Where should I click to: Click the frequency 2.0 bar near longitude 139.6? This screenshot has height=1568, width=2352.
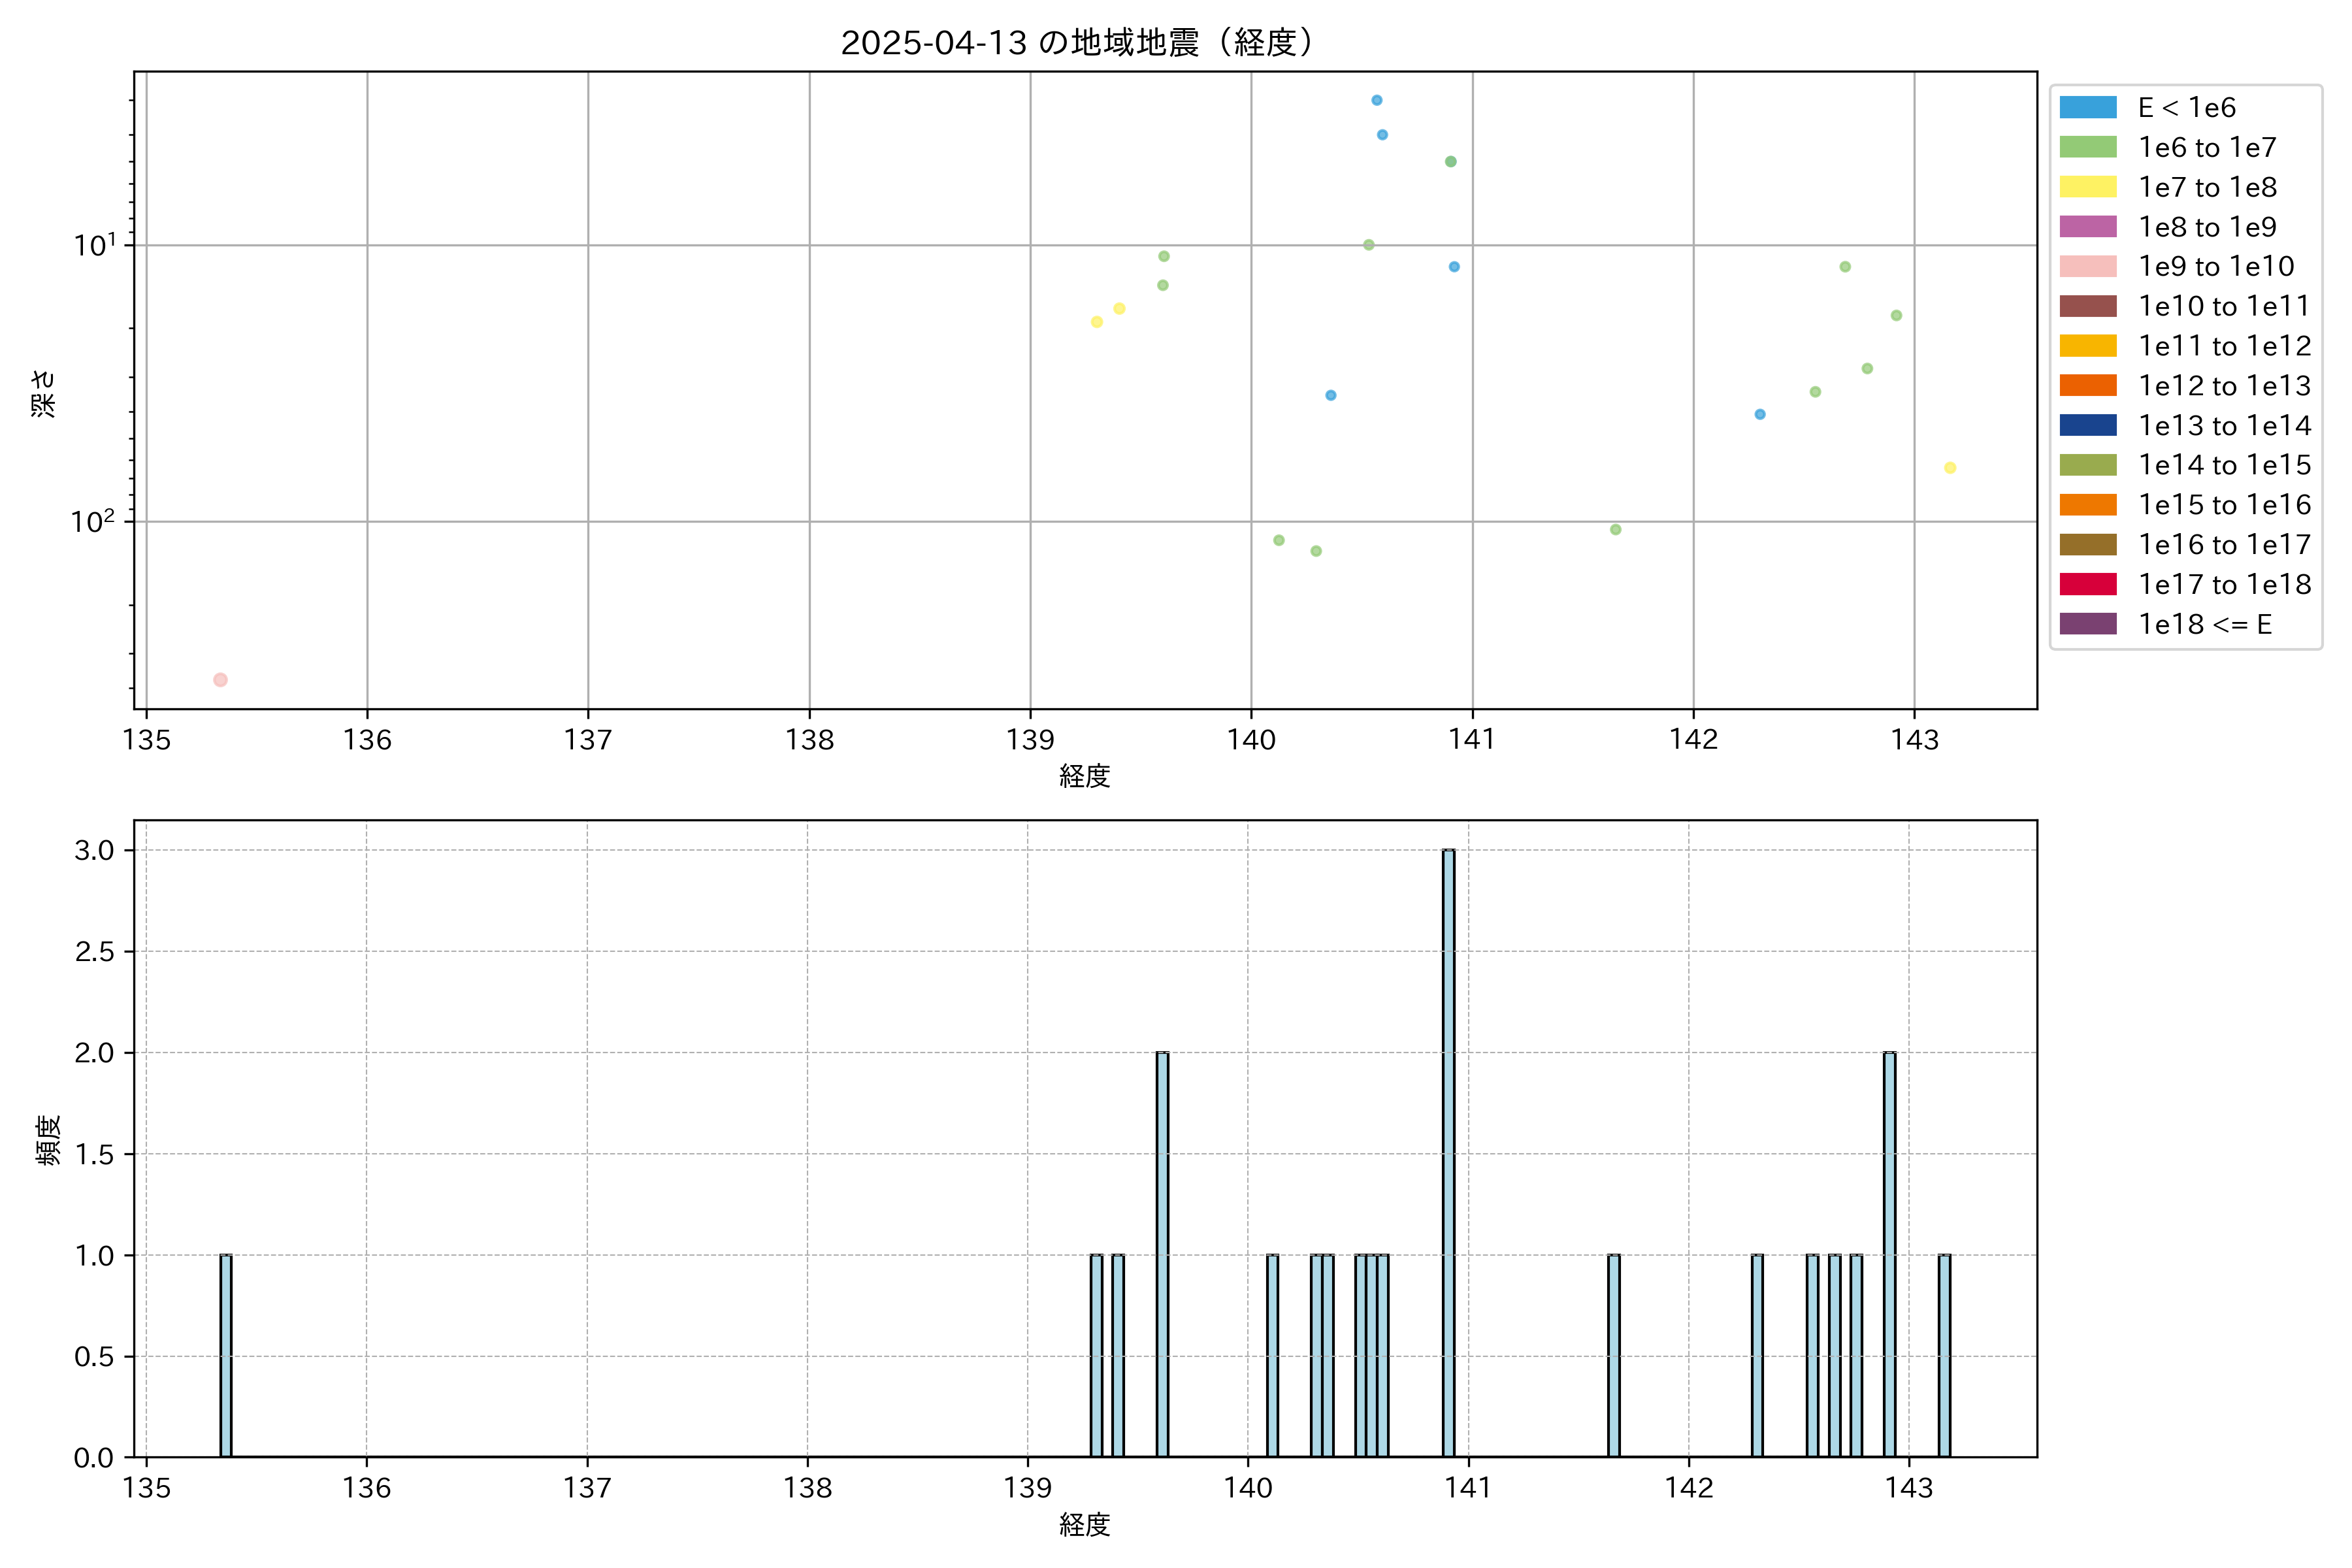pyautogui.click(x=1162, y=1254)
